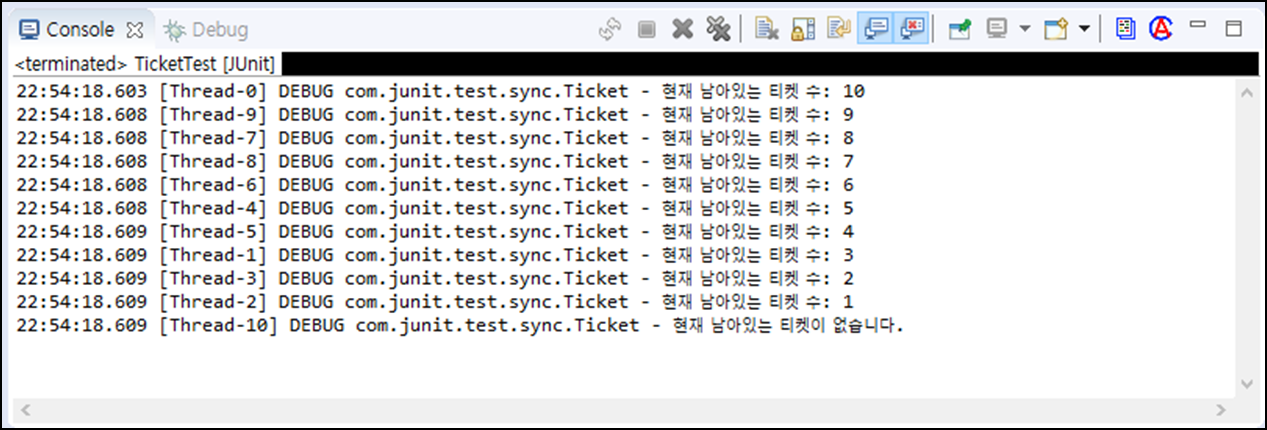Screen dimensions: 1267x430
Task: Select the Thread-7 log line
Action: pos(435,137)
